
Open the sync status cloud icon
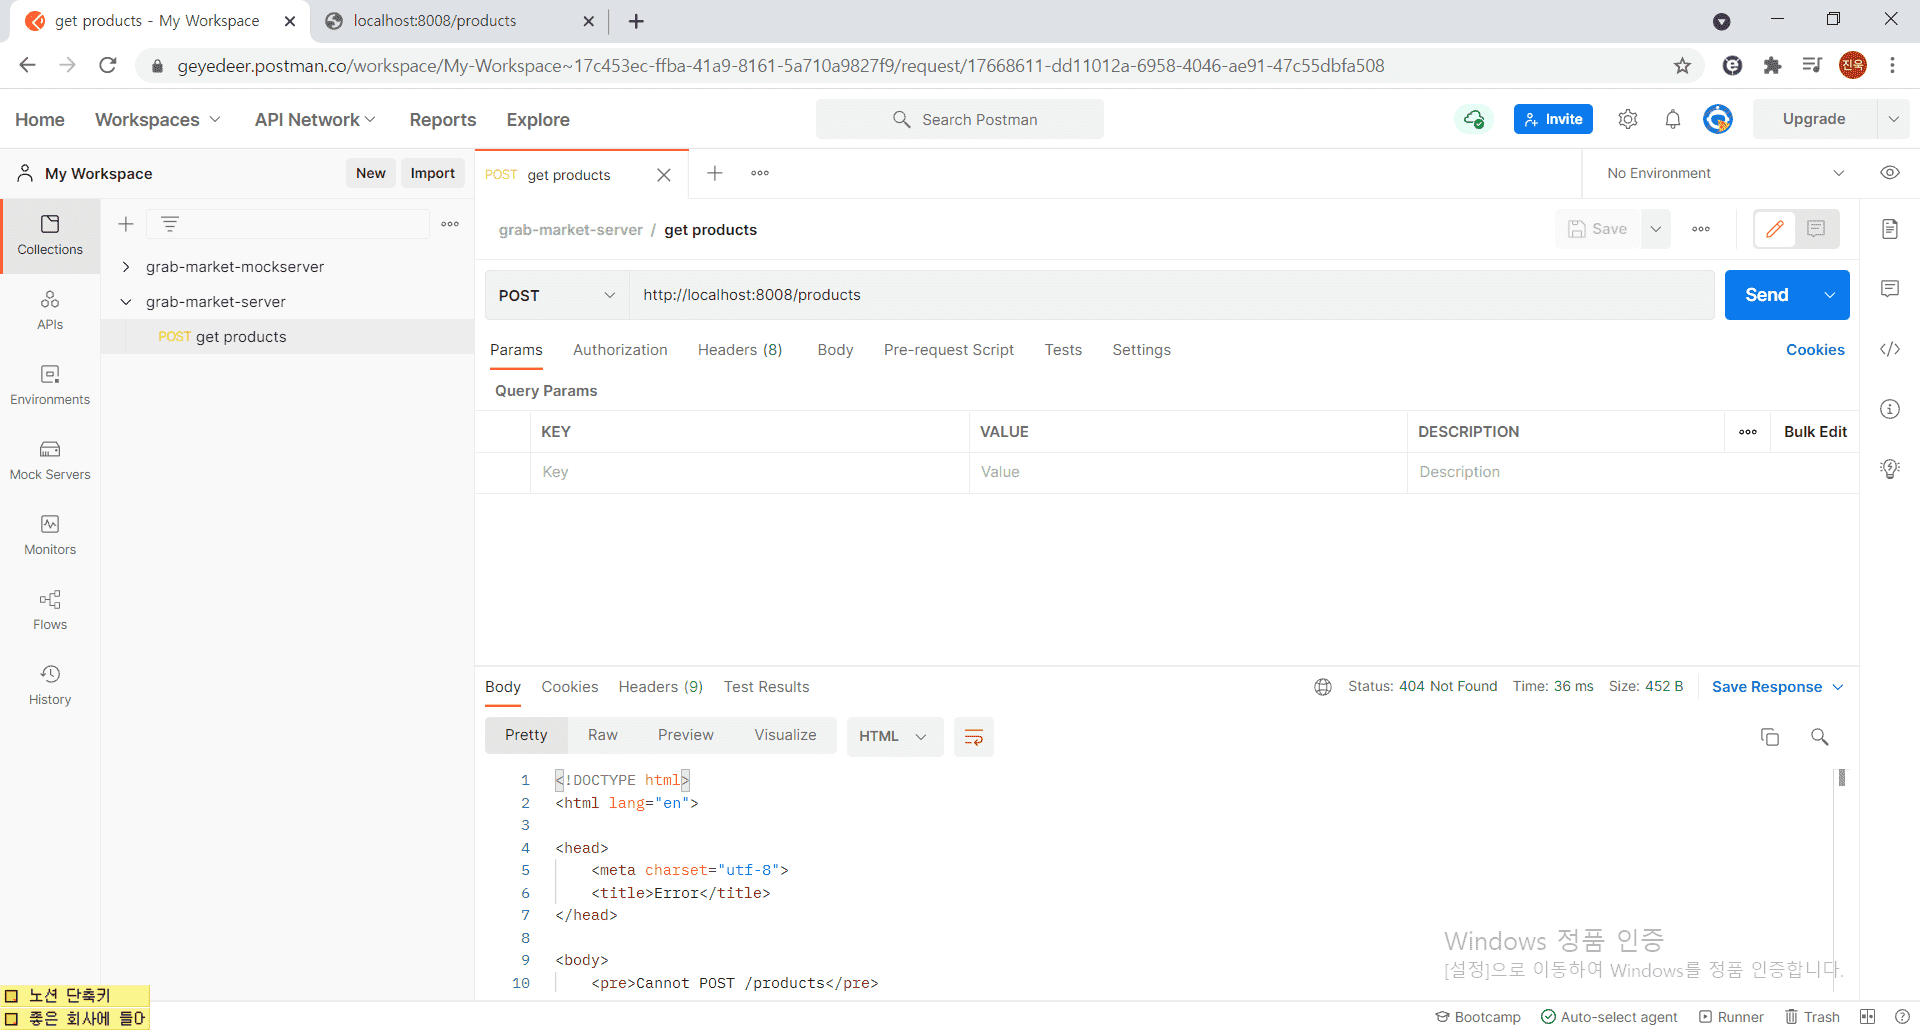pyautogui.click(x=1474, y=119)
